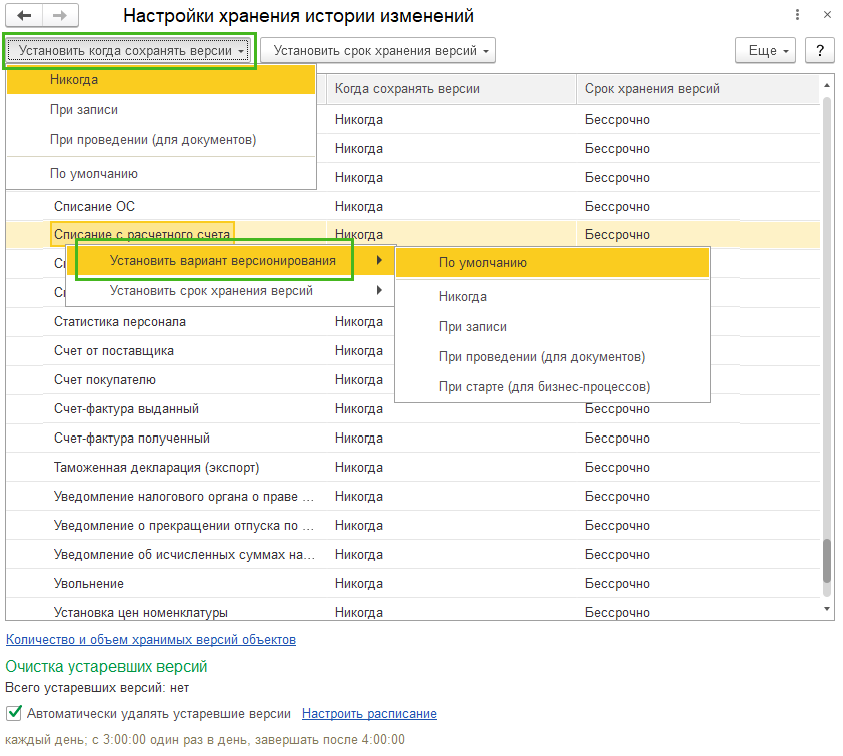Select the 'Счет-фактура полученный' row
This screenshot has height=756, width=843.
pyautogui.click(x=413, y=438)
